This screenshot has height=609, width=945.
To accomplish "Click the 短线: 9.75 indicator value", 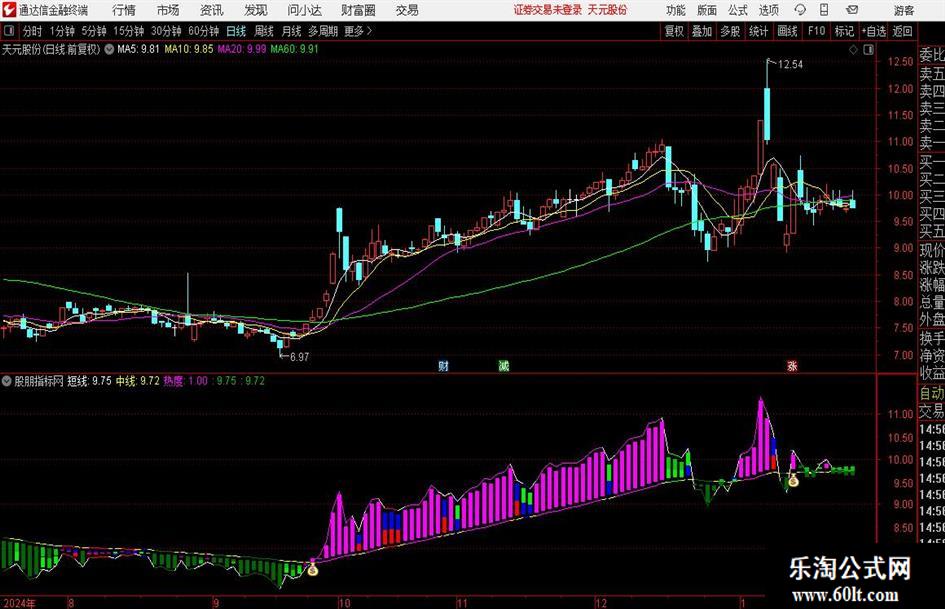I will point(89,380).
